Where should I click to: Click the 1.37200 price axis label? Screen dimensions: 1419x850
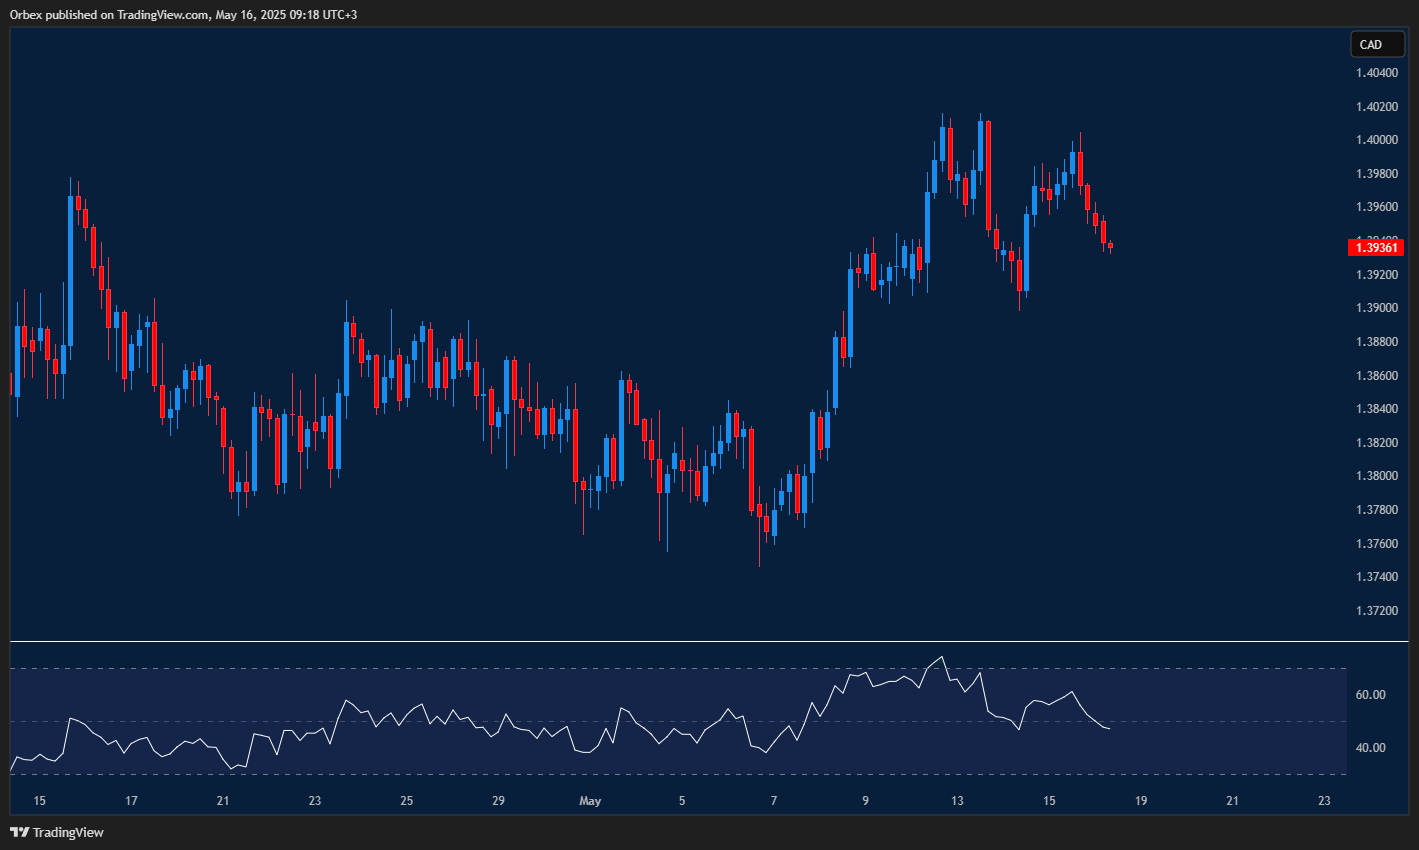[1376, 610]
